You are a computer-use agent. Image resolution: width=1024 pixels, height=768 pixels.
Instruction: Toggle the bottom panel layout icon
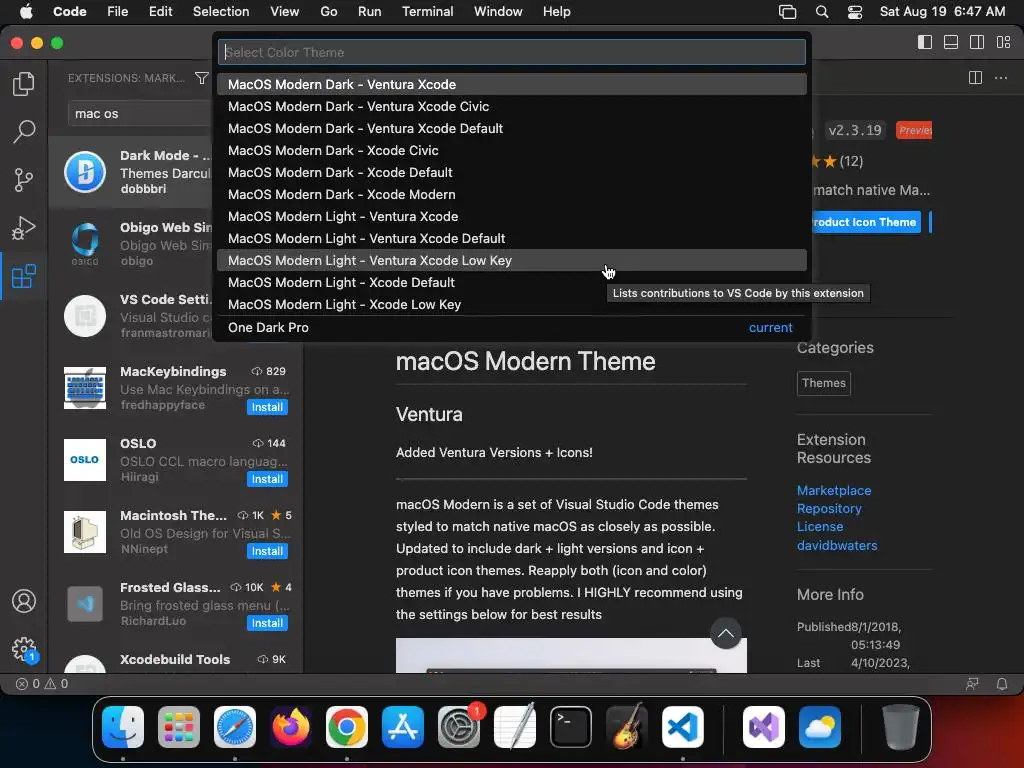tap(951, 42)
